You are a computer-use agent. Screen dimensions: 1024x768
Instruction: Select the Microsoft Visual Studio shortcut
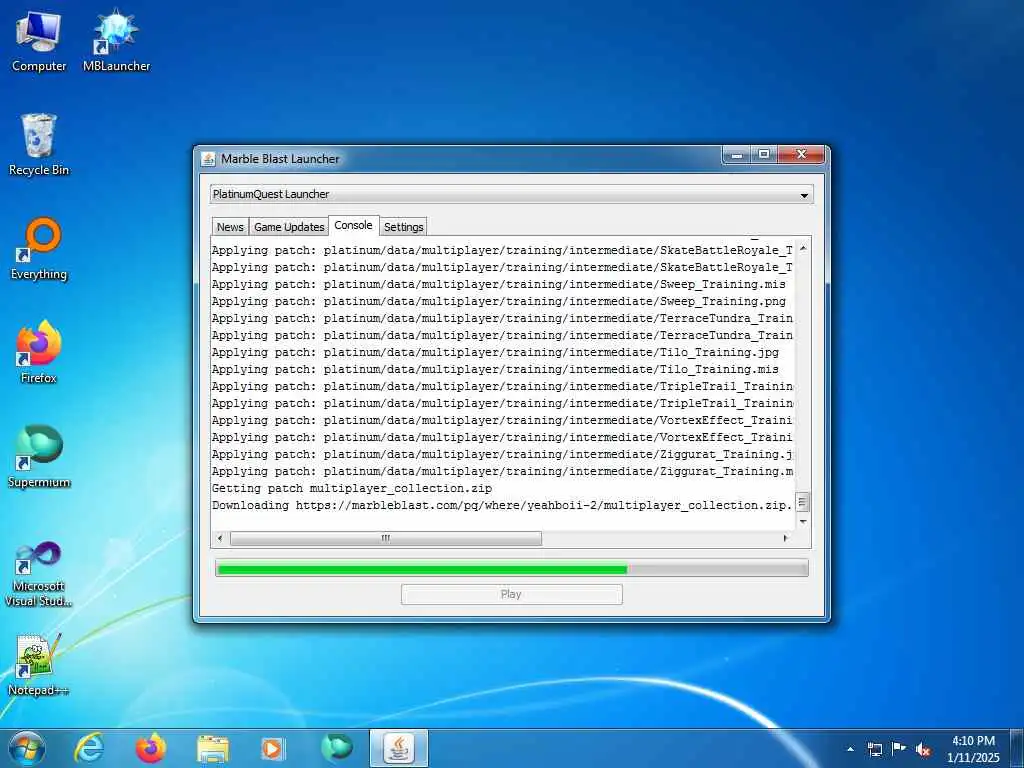tap(39, 575)
